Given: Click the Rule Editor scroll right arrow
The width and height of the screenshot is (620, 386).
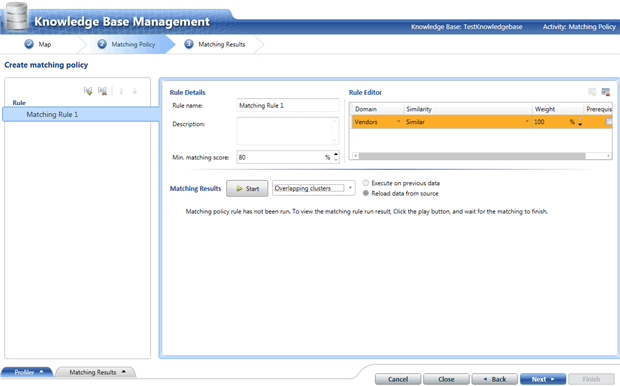Looking at the screenshot, I should (x=609, y=156).
